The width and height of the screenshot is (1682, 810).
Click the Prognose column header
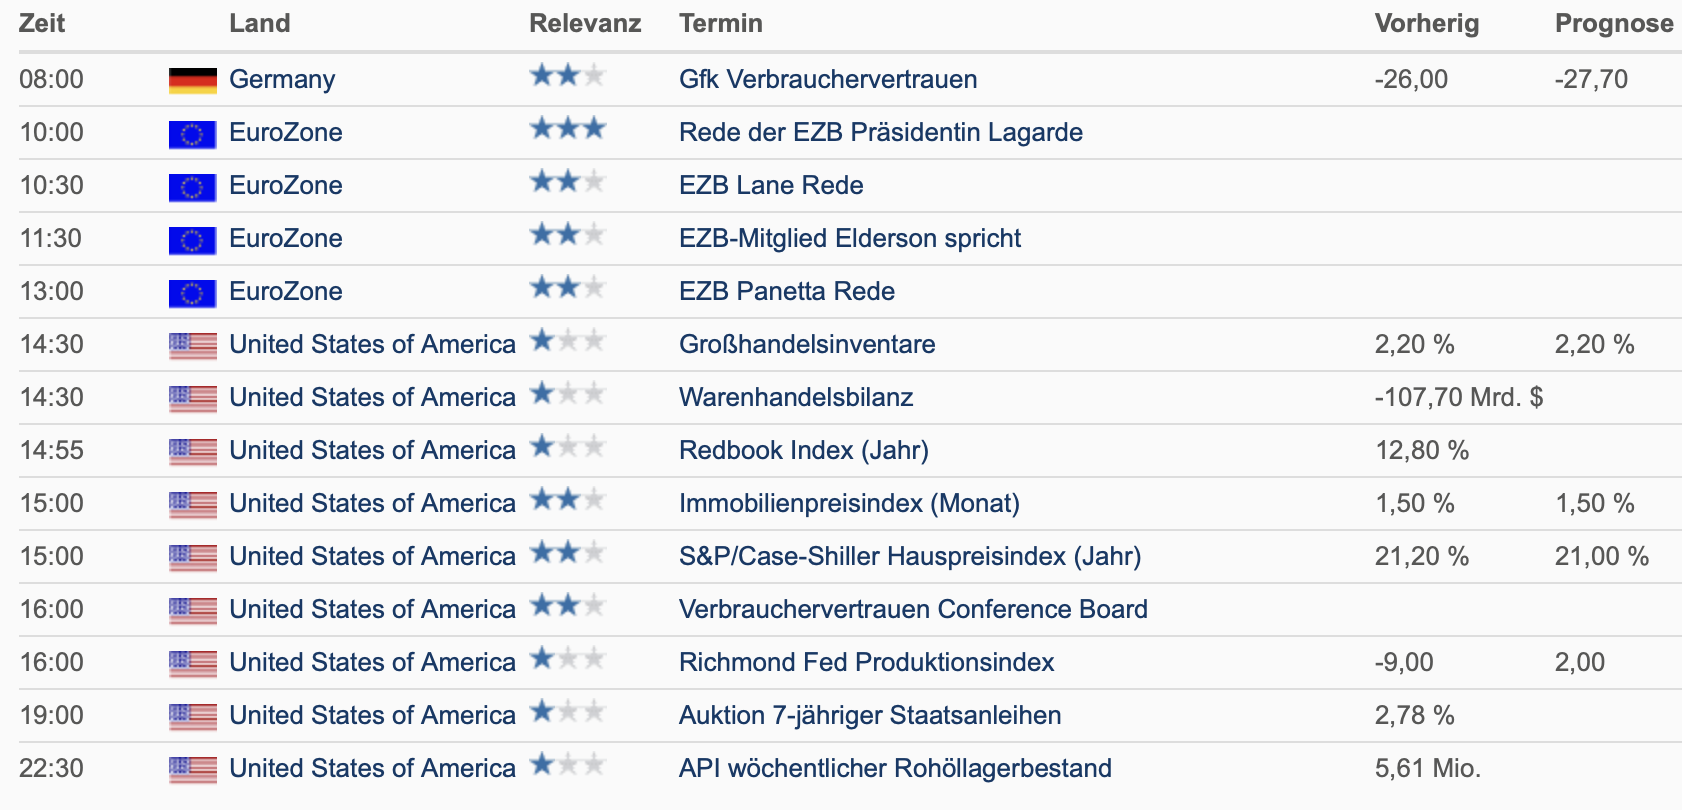point(1614,23)
